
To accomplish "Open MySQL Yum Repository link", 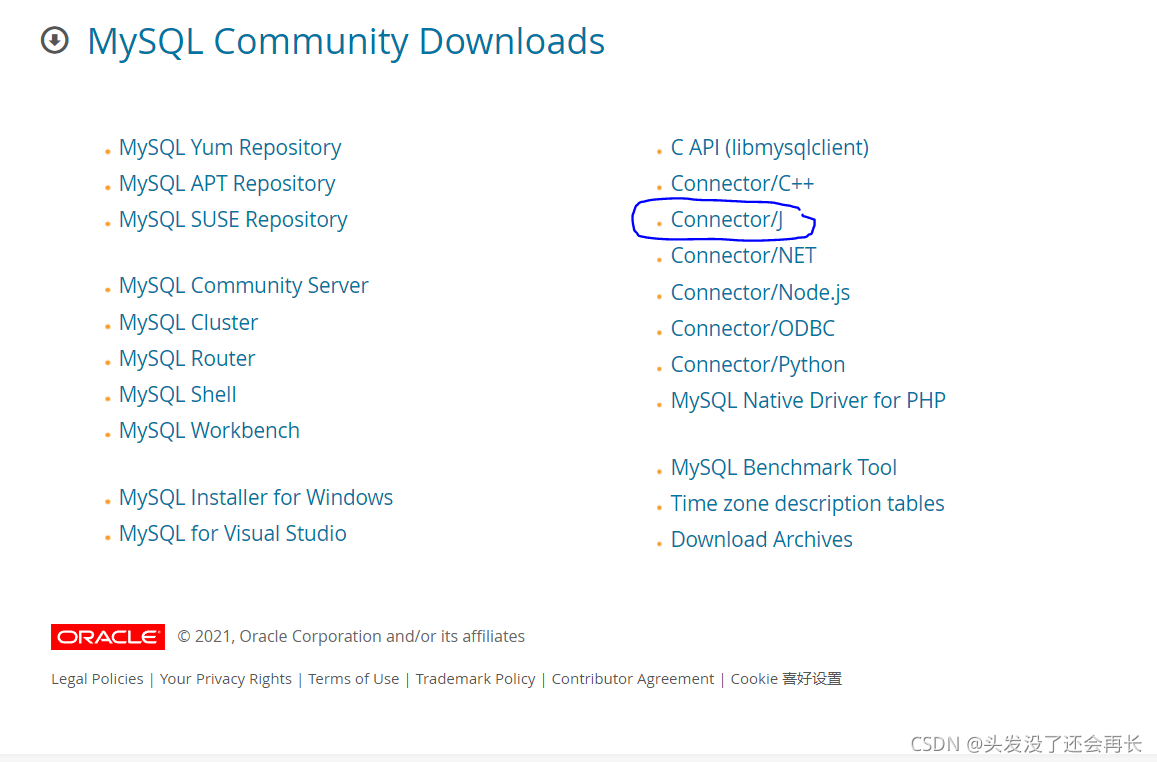I will point(229,148).
